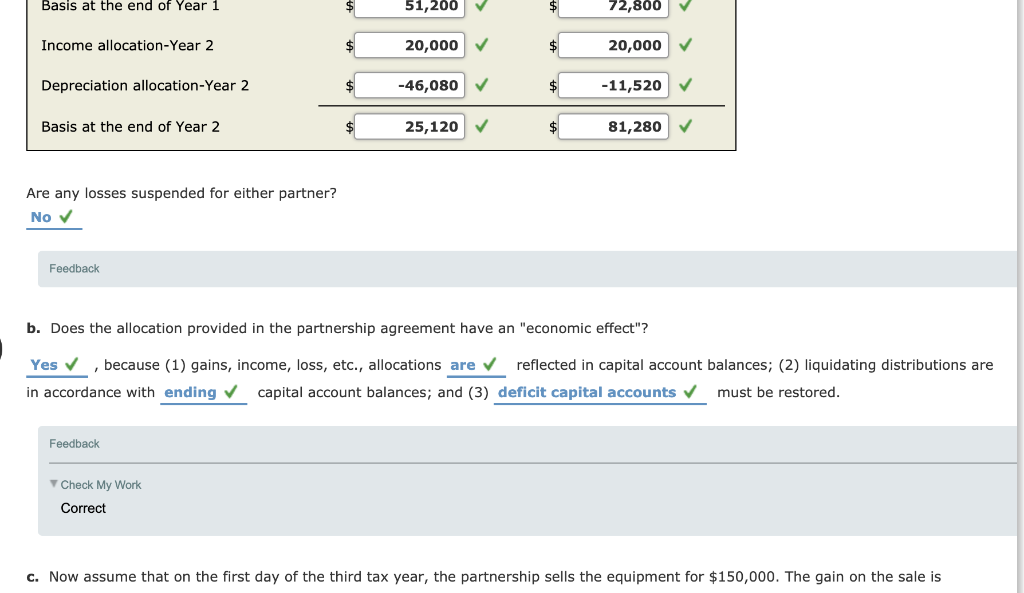Image resolution: width=1024 pixels, height=593 pixels.
Task: Select the No dropdown under suspended losses question
Action: click(x=41, y=216)
